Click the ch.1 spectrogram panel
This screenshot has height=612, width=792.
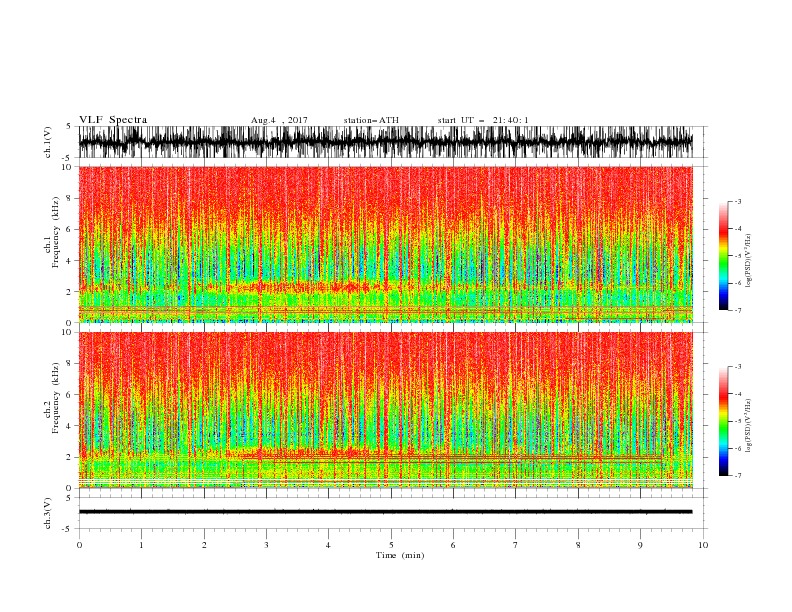386,244
